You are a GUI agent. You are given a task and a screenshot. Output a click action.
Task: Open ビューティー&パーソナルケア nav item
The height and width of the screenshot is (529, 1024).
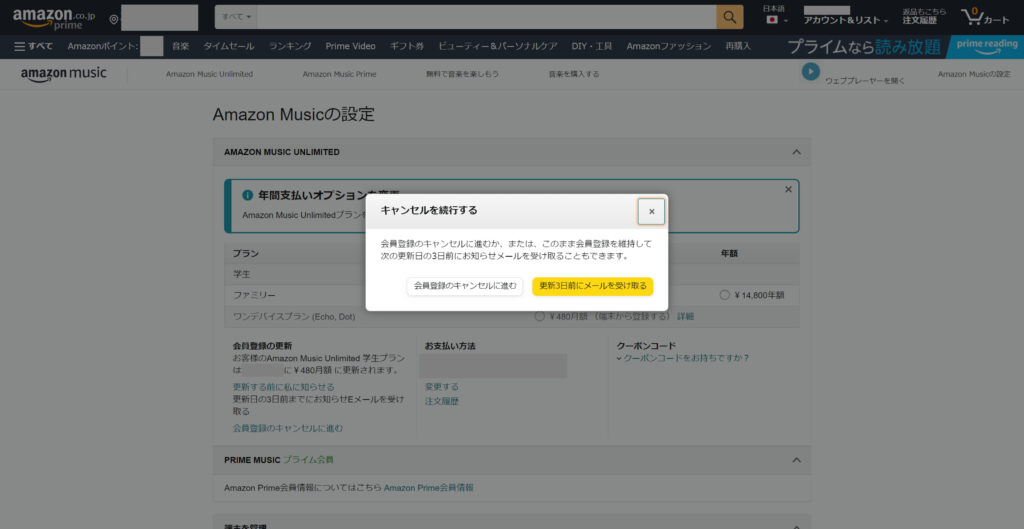[498, 46]
